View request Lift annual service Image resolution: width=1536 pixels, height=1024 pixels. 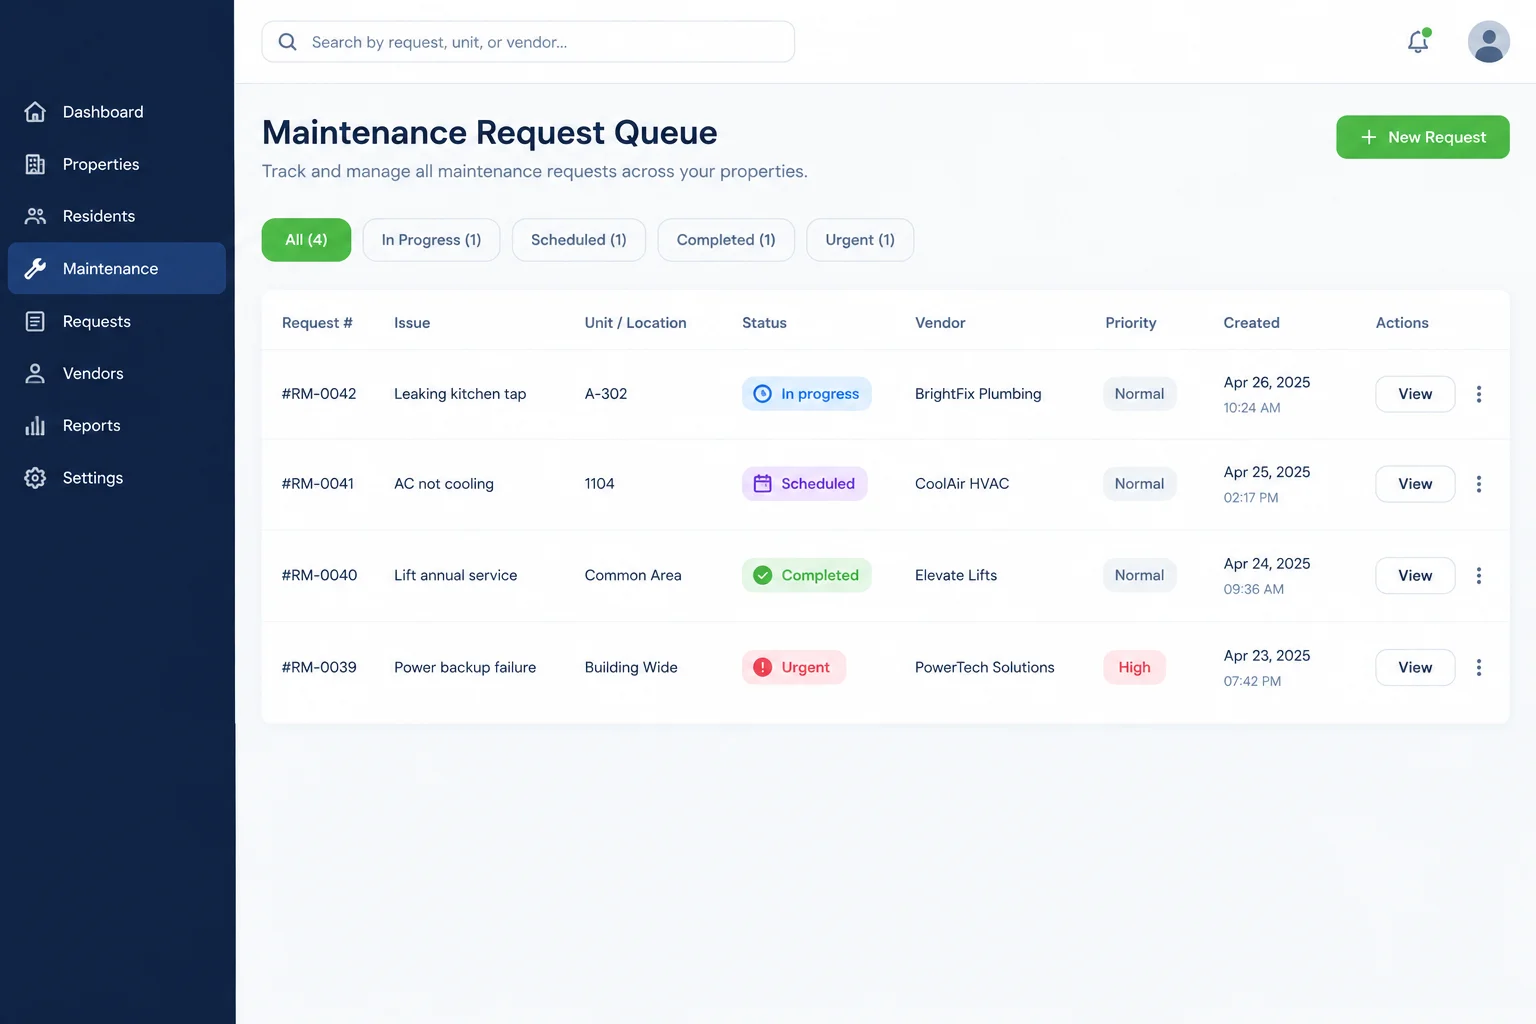tap(1415, 576)
